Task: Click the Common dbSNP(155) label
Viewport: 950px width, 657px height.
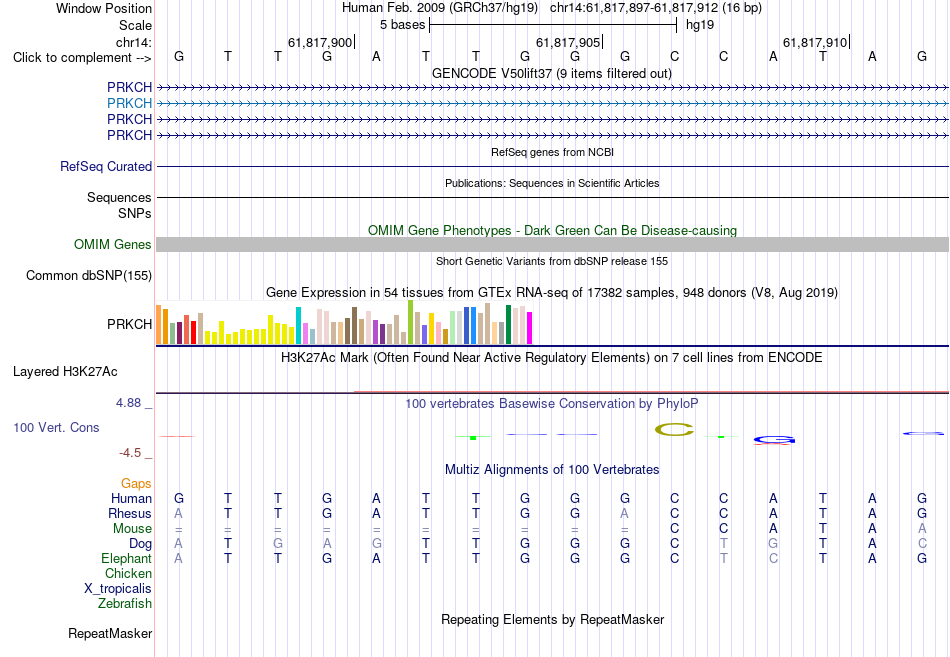Action: click(x=89, y=276)
